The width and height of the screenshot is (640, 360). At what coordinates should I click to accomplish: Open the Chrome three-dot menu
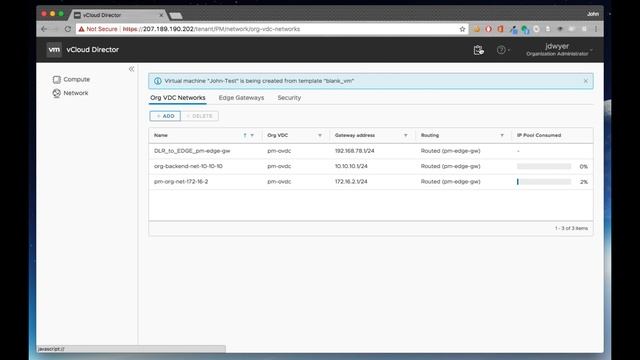pos(596,29)
